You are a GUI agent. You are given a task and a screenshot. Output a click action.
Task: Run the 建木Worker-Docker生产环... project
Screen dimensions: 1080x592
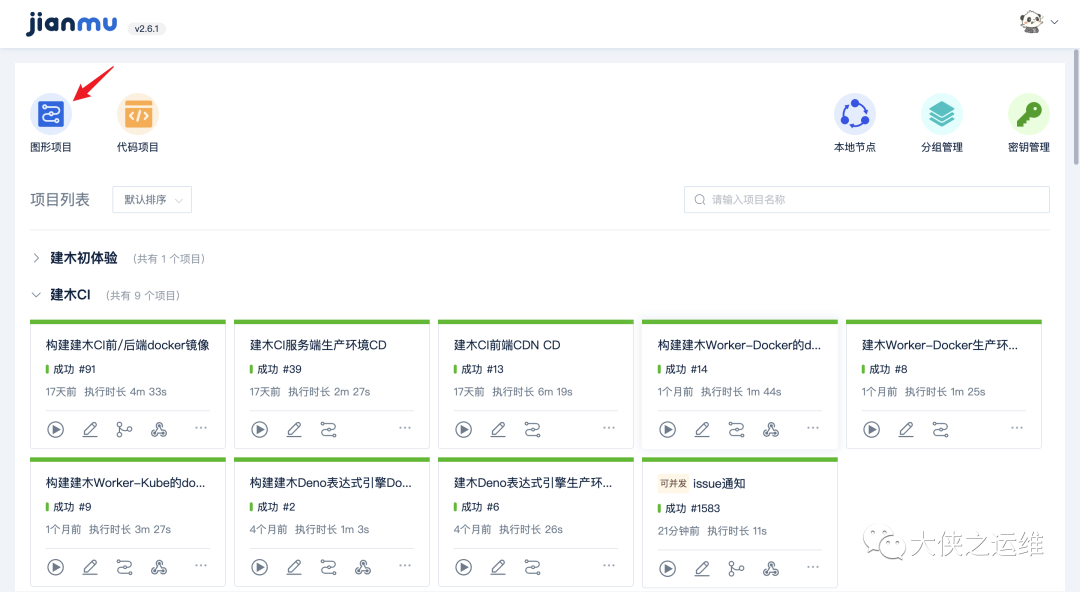click(x=871, y=429)
